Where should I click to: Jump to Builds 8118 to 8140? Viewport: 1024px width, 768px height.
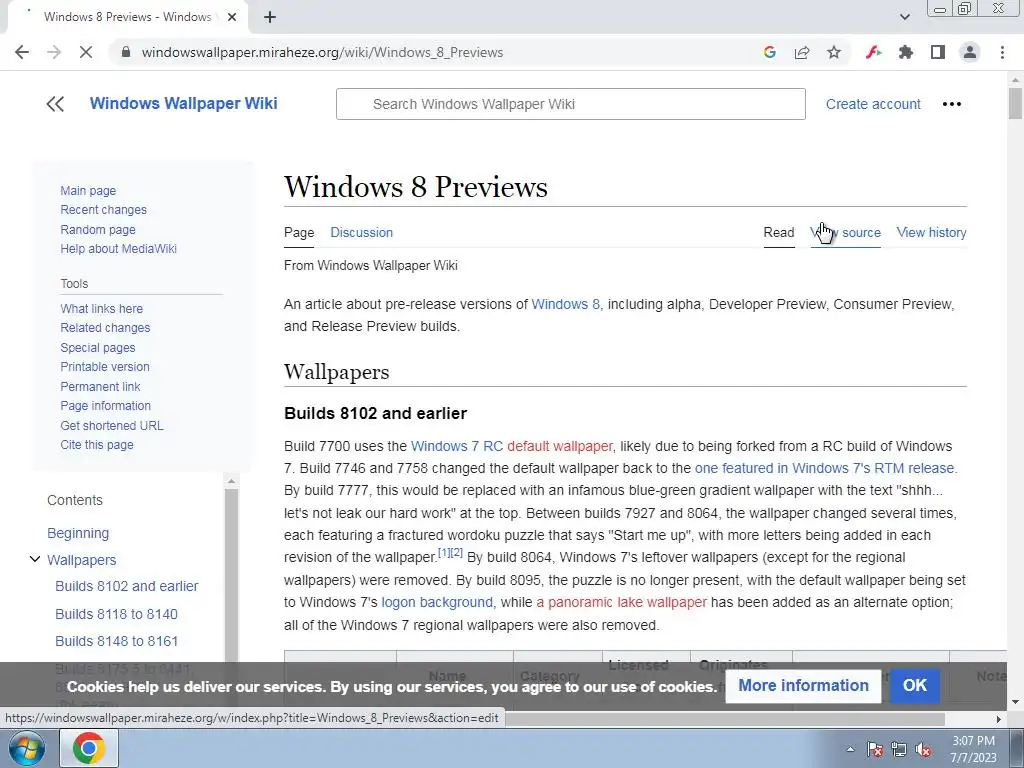(x=116, y=614)
